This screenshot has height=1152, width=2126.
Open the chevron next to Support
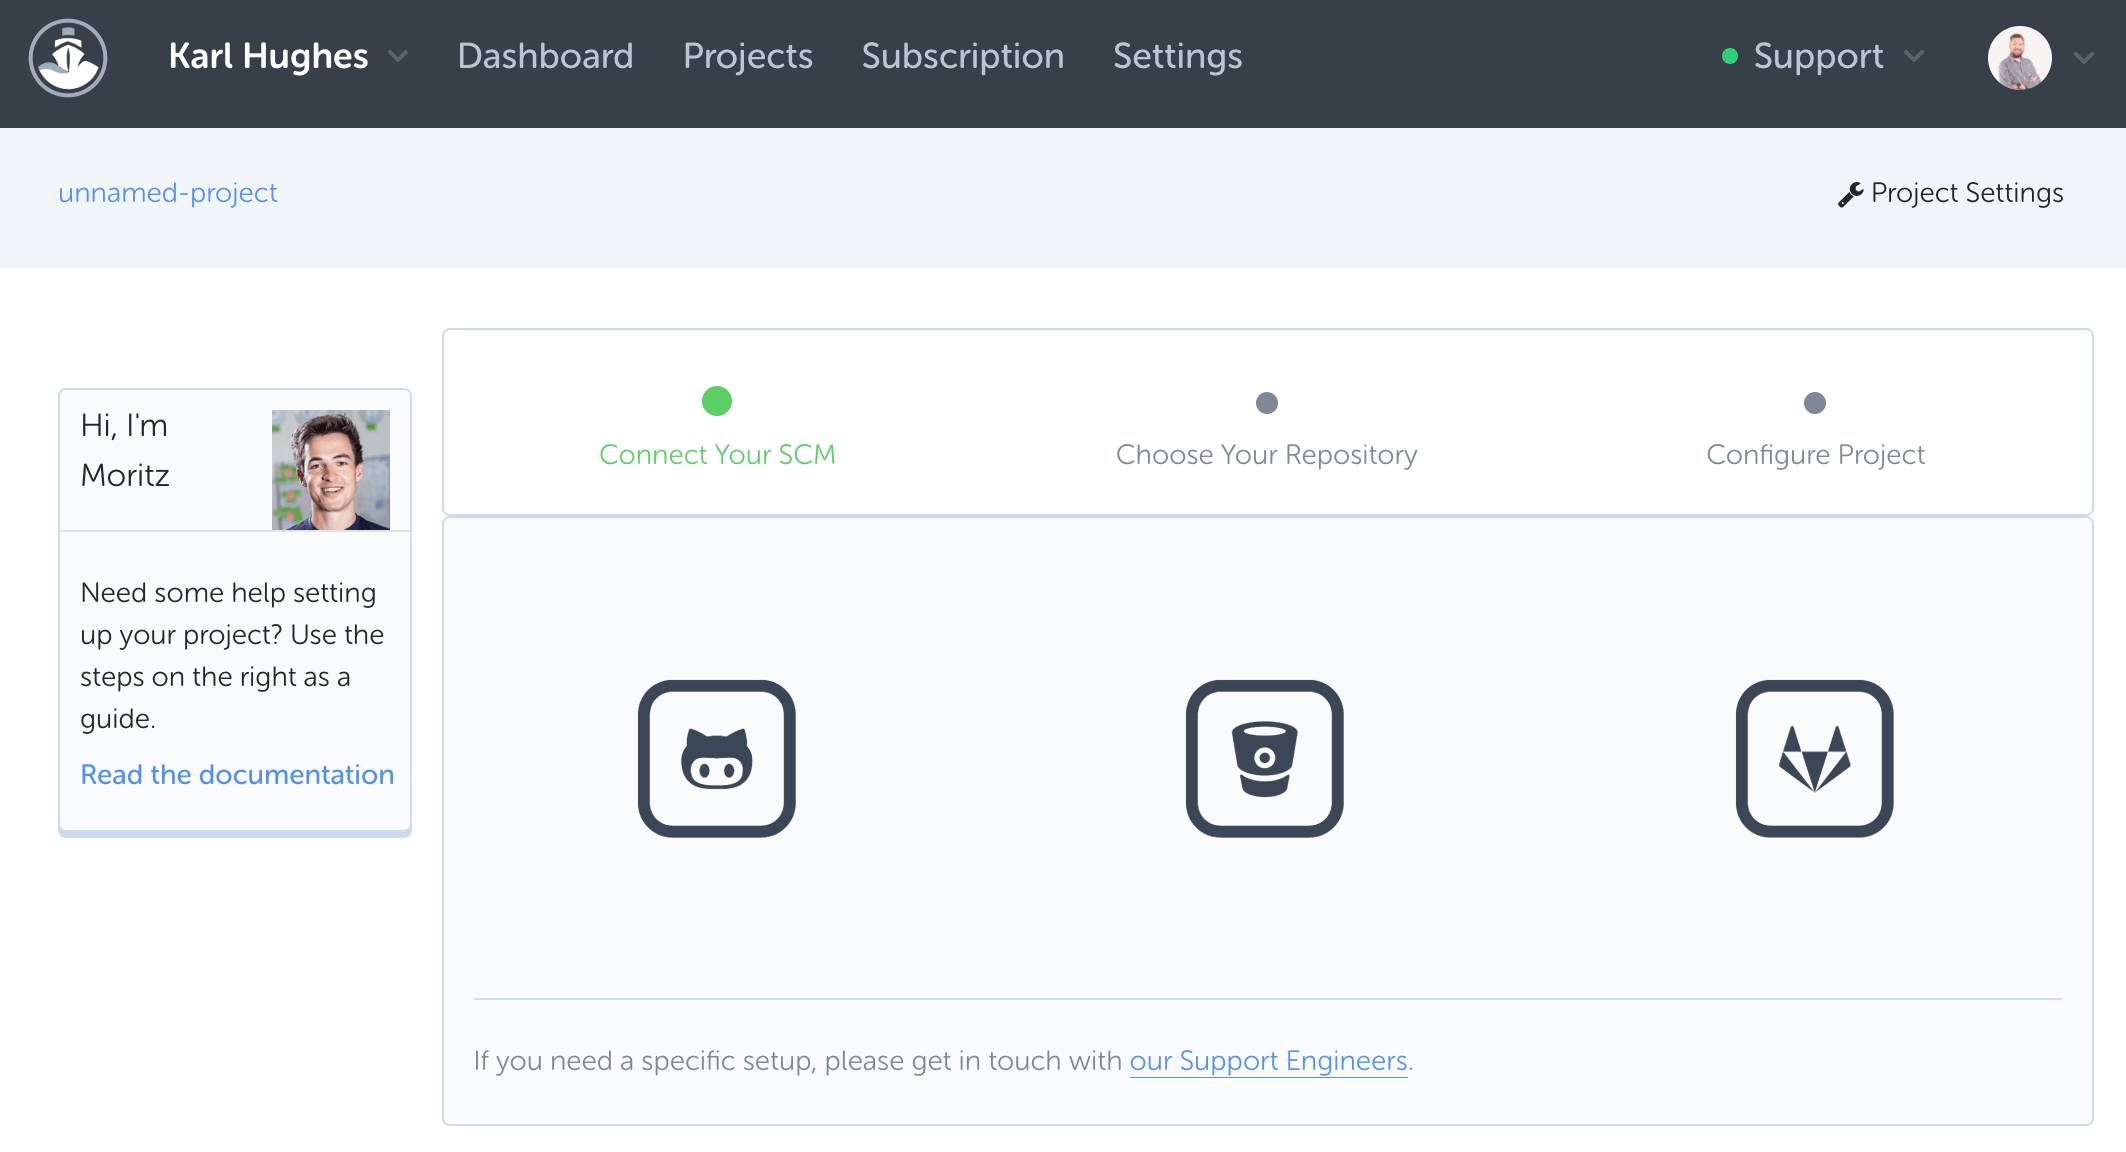pos(1914,57)
